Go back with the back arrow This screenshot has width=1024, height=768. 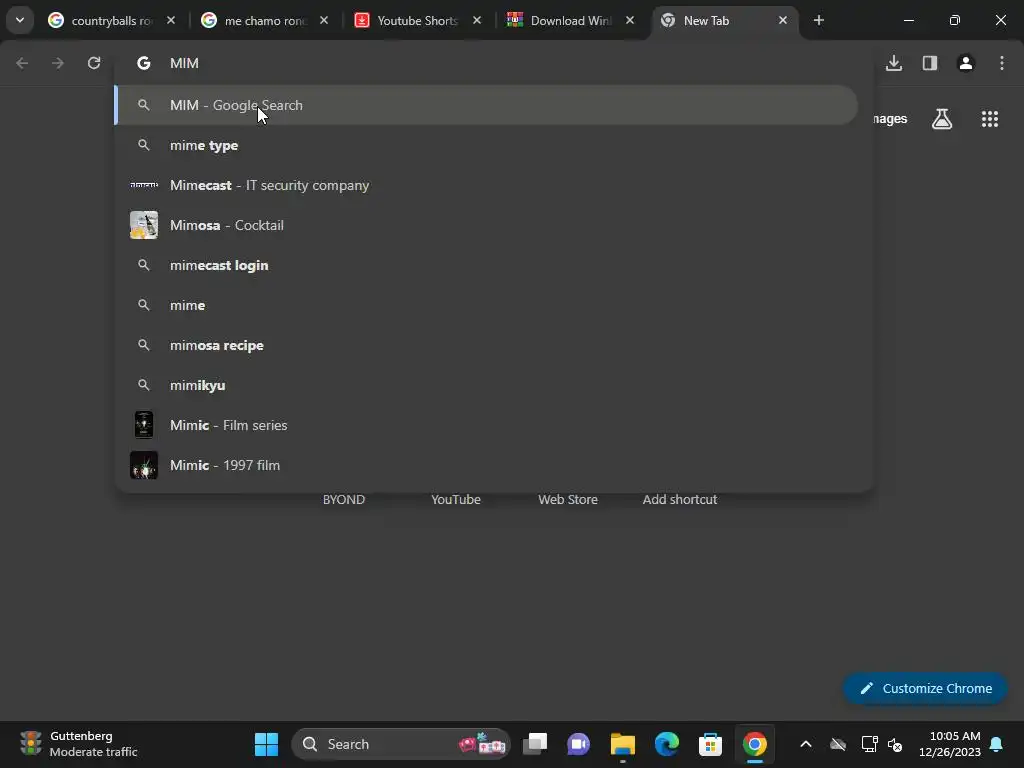(x=22, y=63)
